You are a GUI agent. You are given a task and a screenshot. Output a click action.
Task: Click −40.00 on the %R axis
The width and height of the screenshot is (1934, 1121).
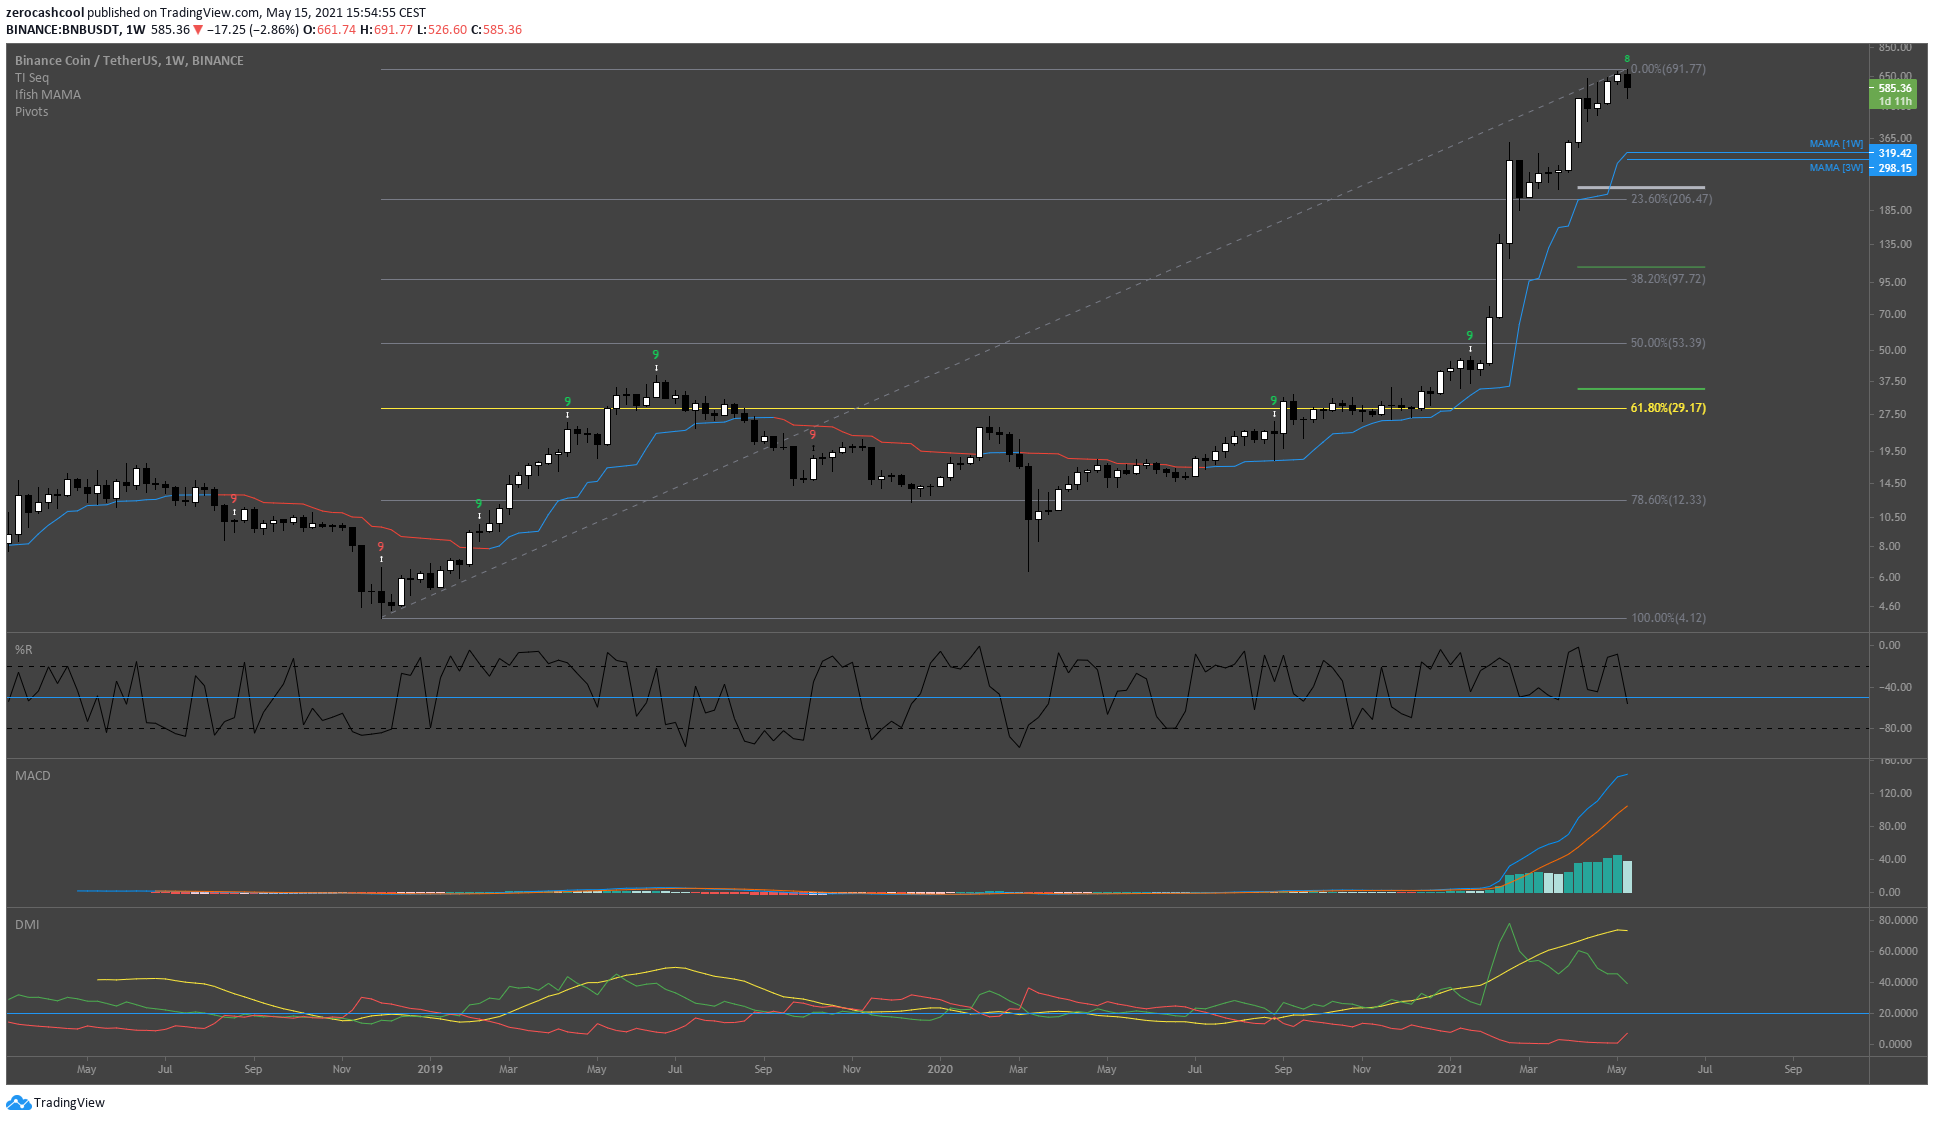1894,687
